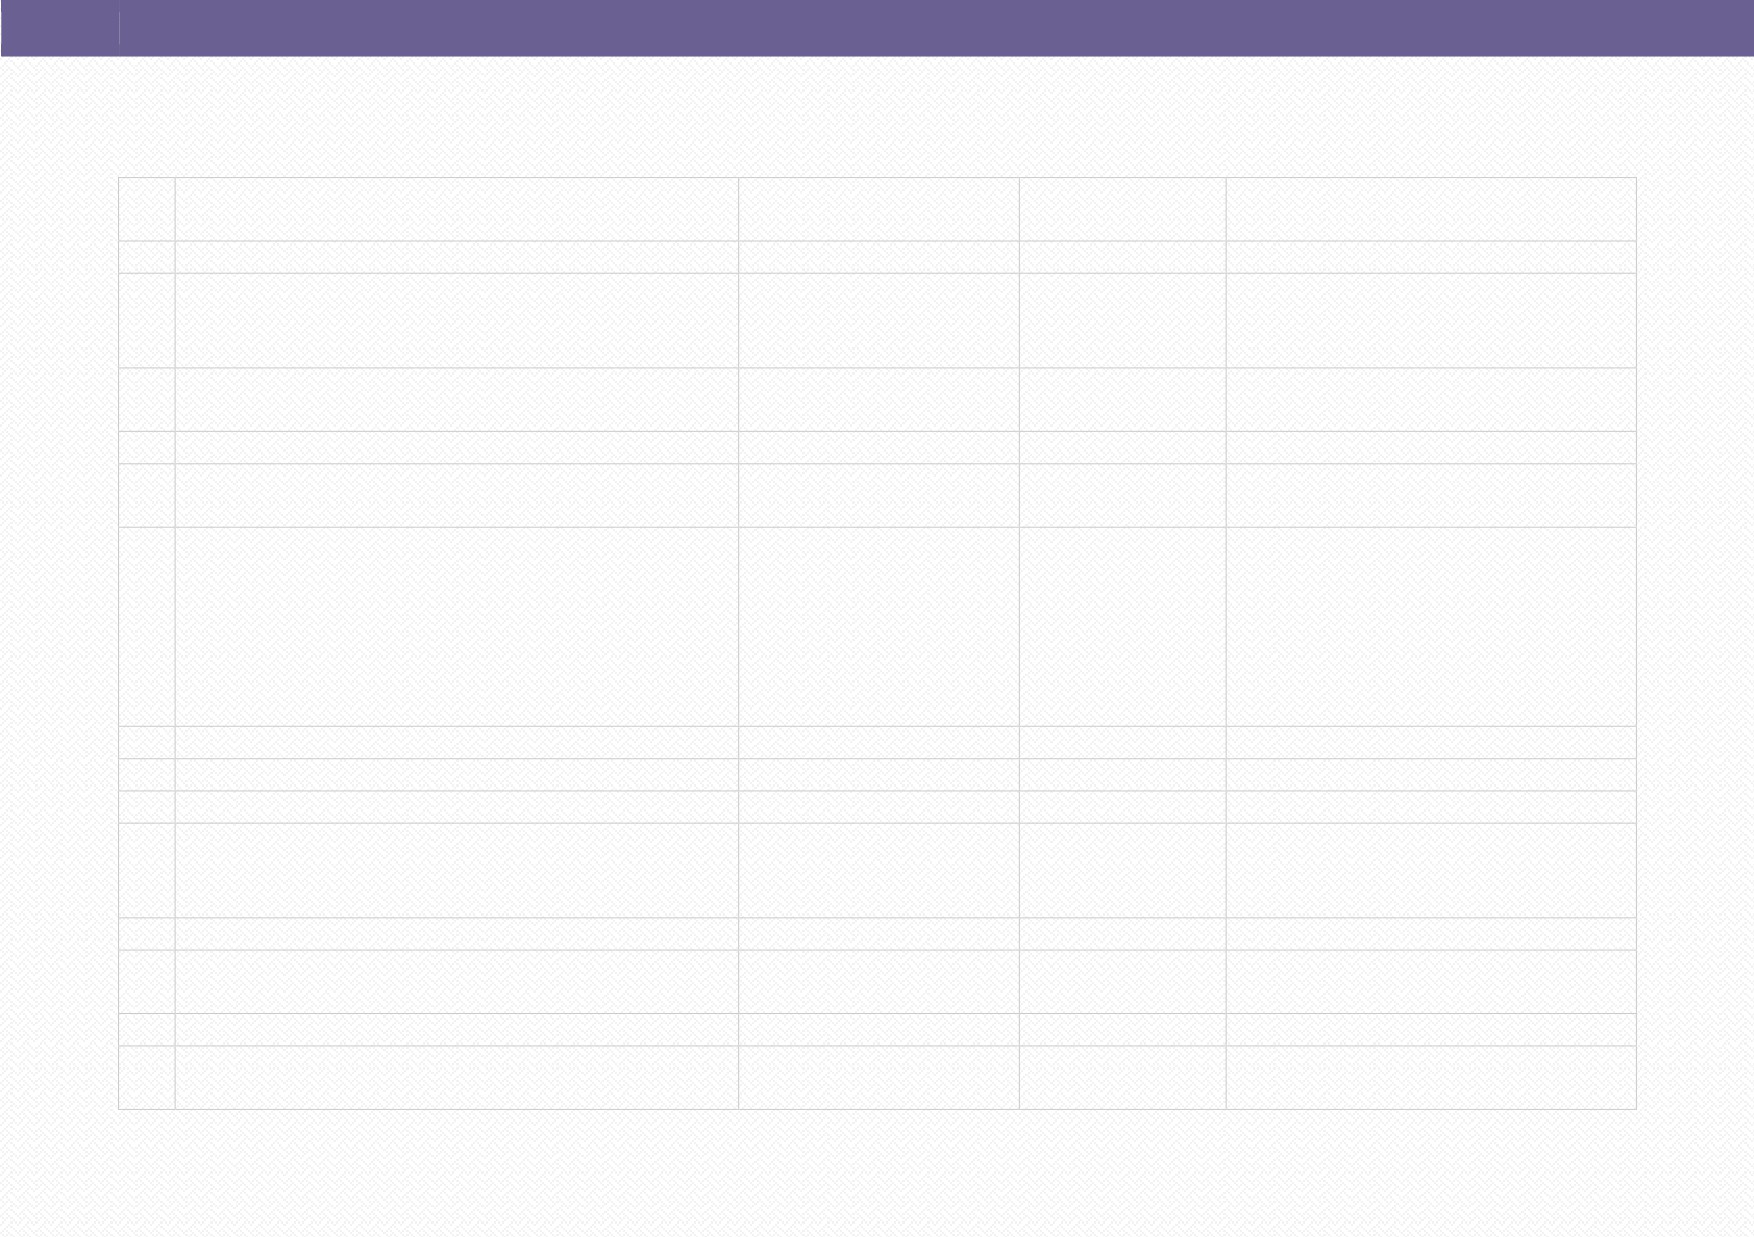Screen dimensions: 1754x1237
Task: Click the bottom-right cell of the table
Action: click(x=1431, y=1078)
